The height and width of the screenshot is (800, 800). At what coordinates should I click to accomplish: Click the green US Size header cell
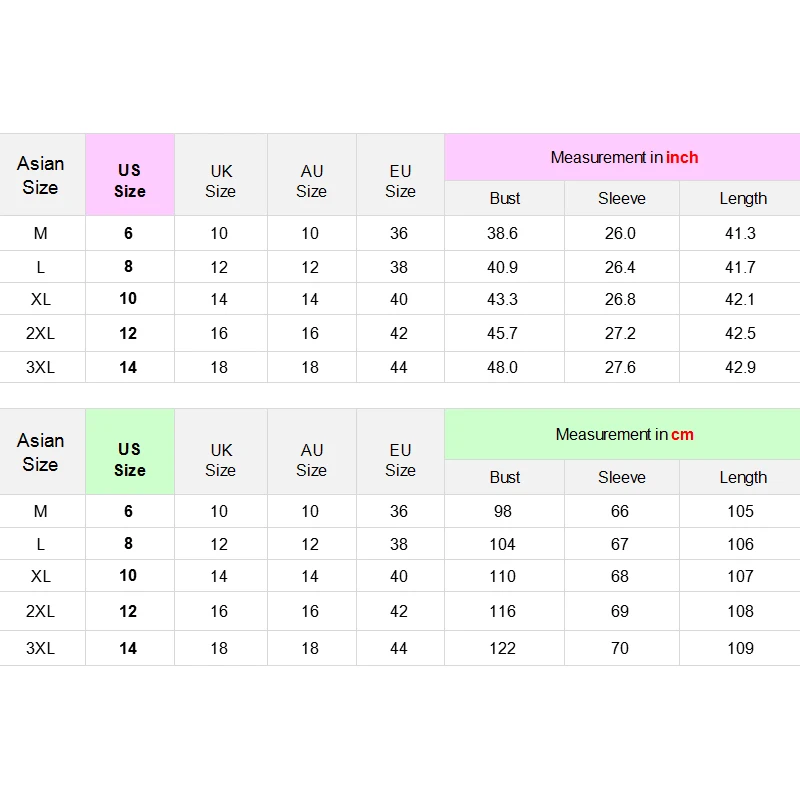[130, 459]
